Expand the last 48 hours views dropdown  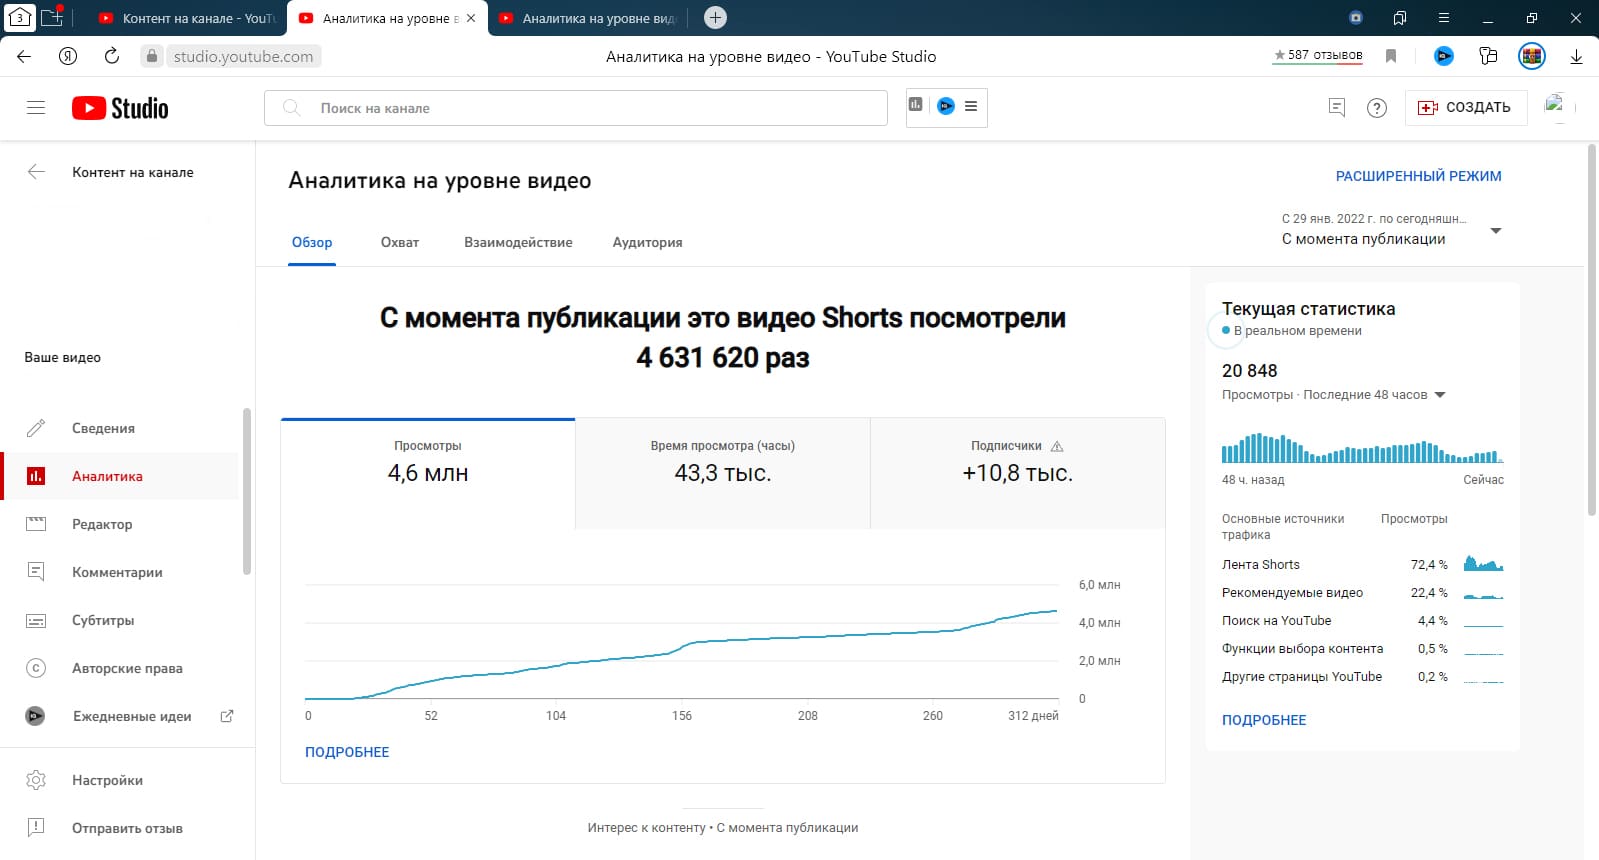(x=1440, y=395)
